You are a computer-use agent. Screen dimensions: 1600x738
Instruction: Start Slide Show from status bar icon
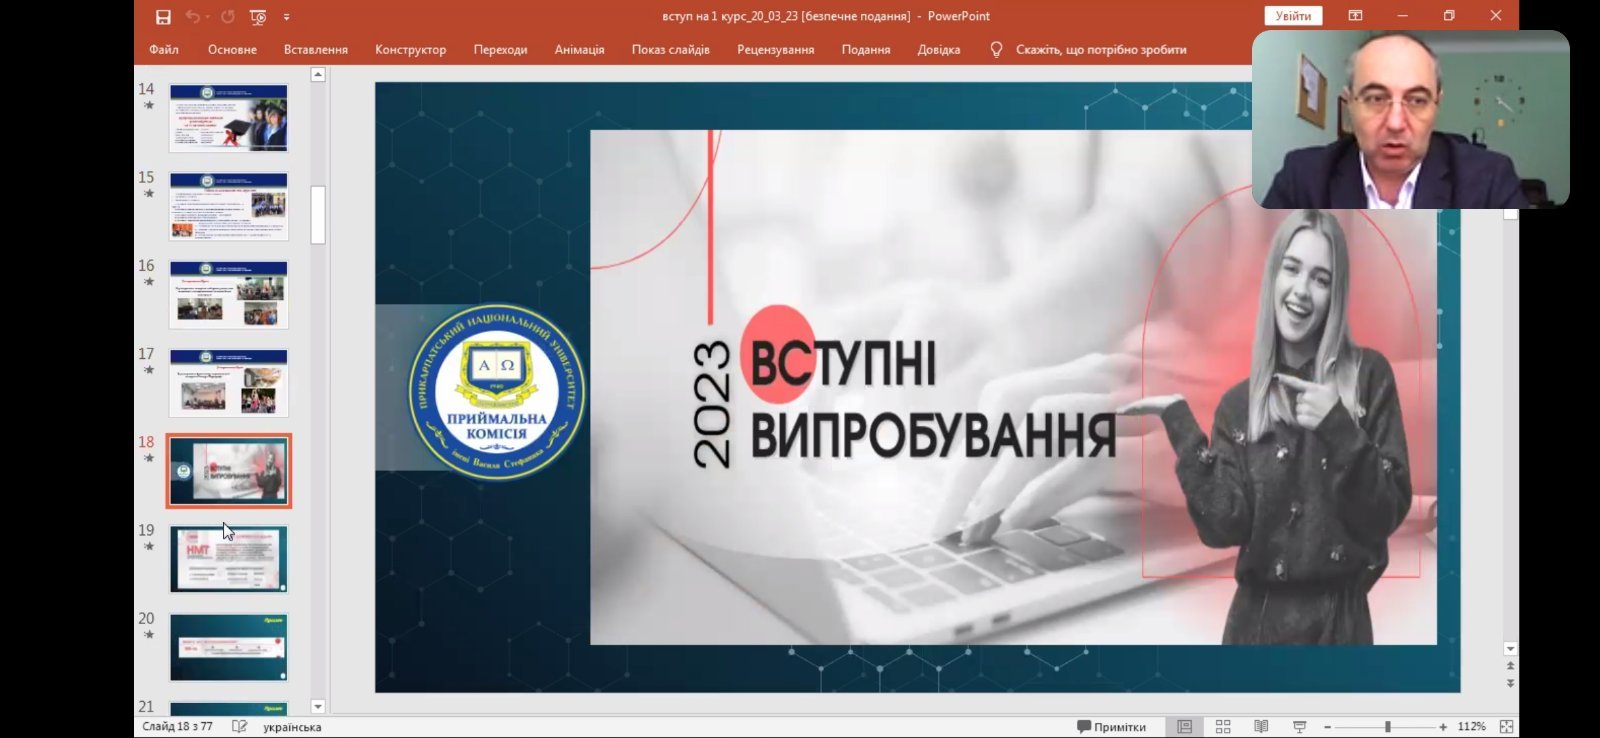pos(1300,727)
